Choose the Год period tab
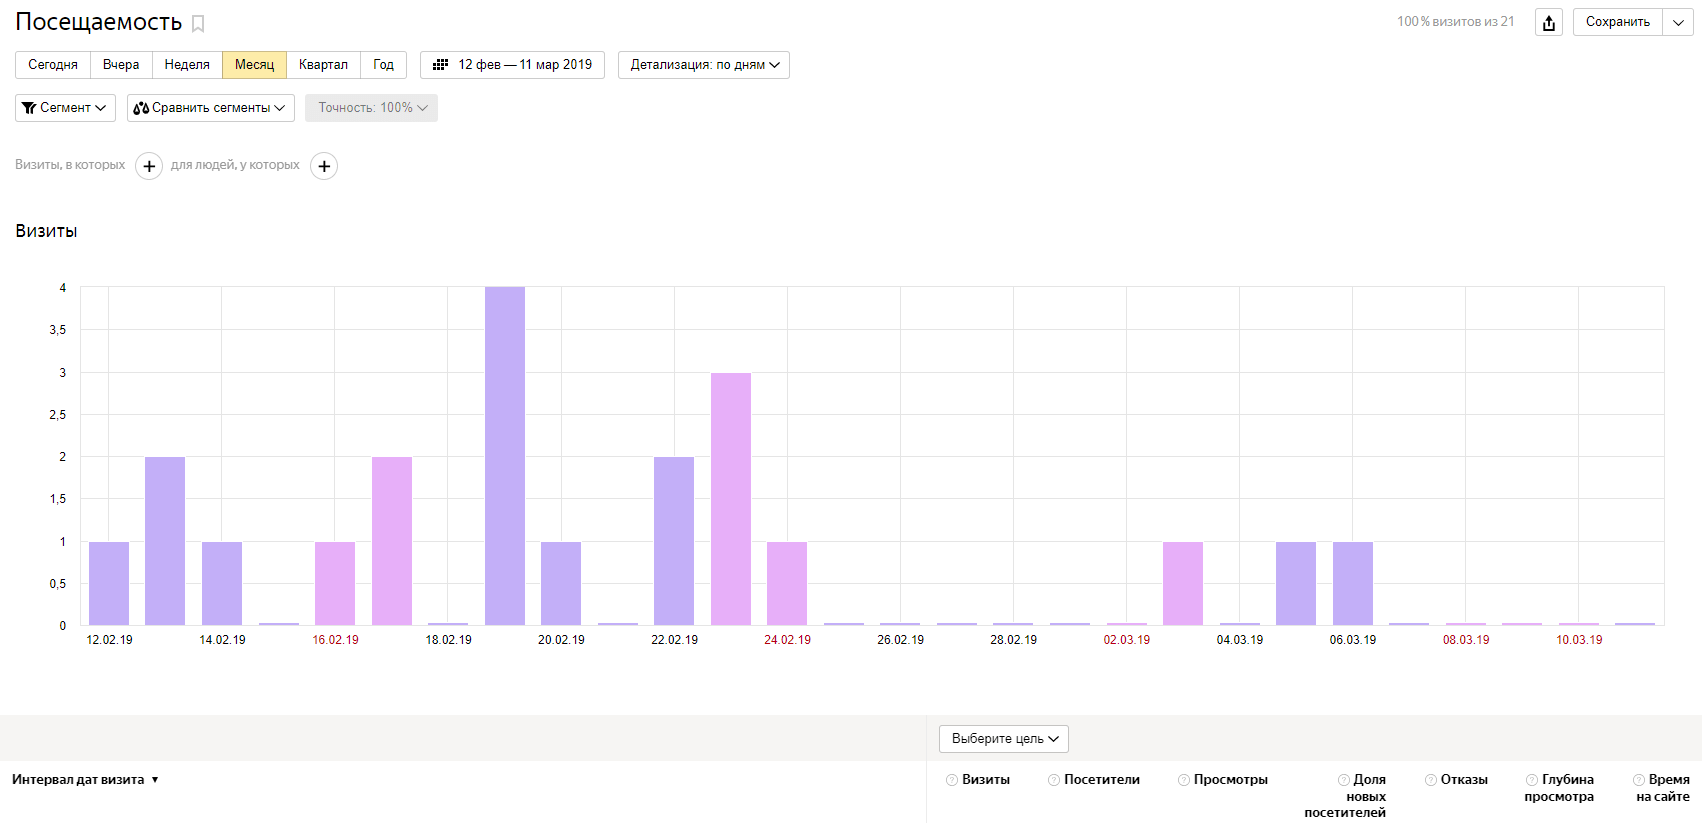This screenshot has width=1702, height=823. [x=383, y=65]
